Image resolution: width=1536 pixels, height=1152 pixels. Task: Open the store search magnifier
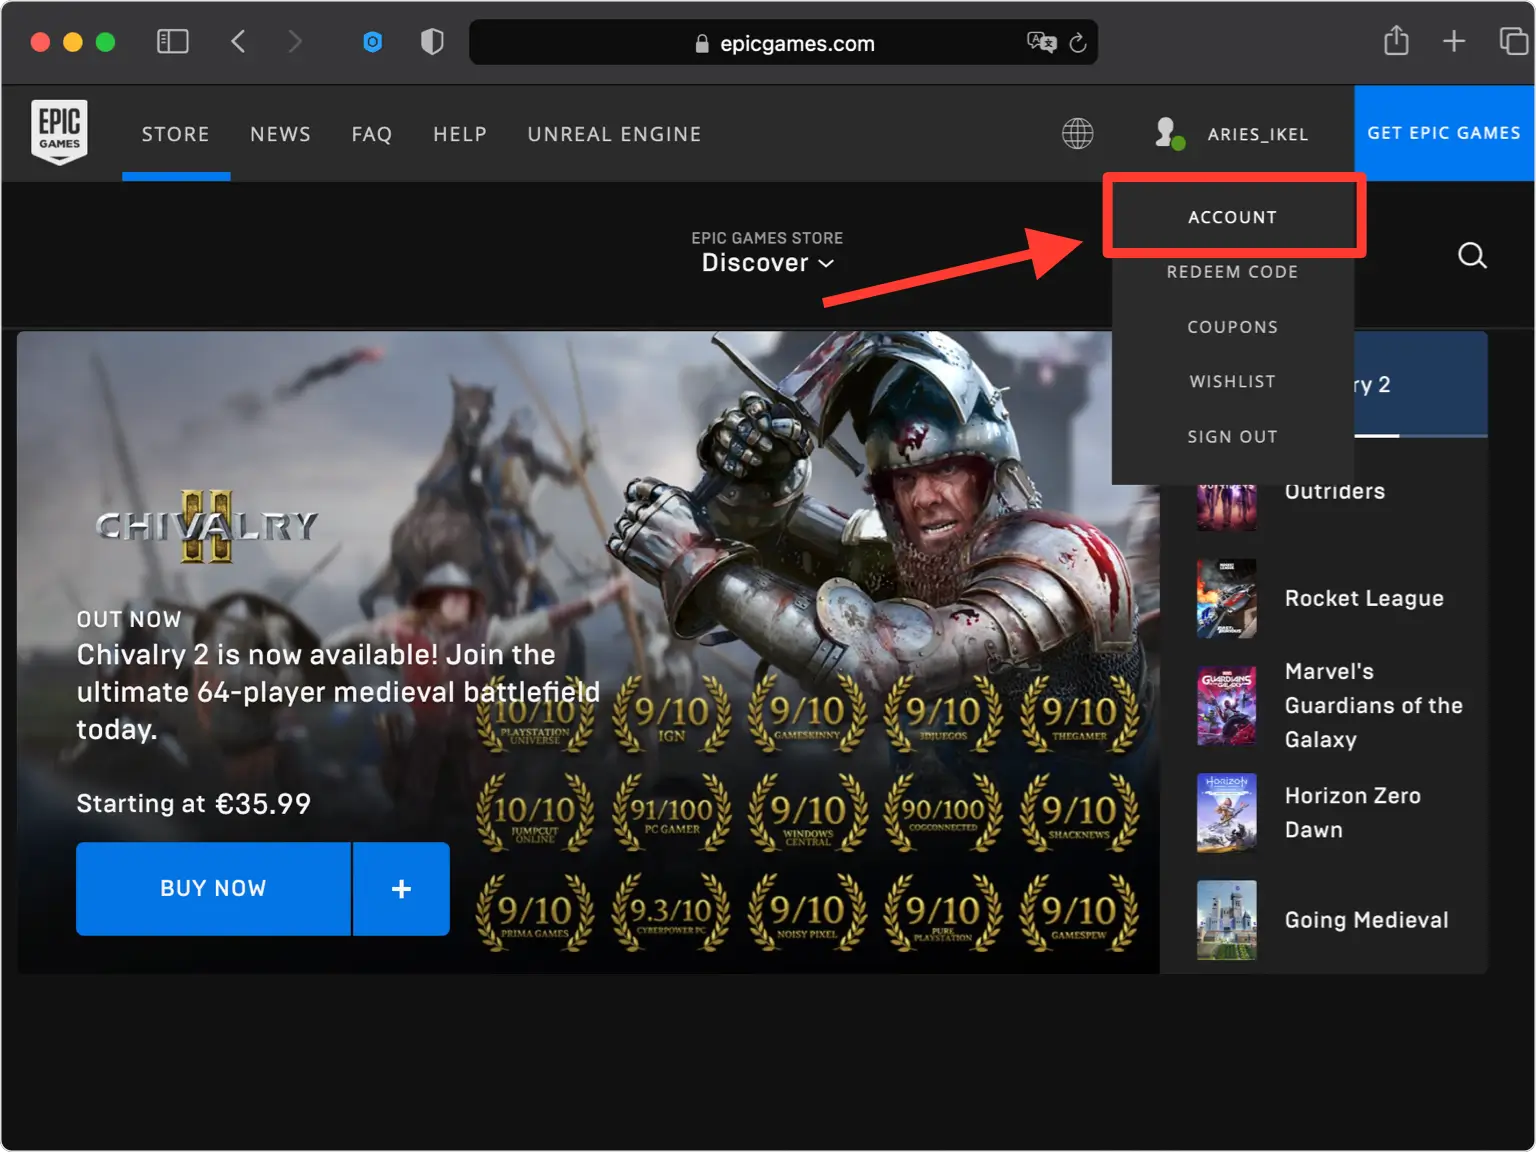1472,256
